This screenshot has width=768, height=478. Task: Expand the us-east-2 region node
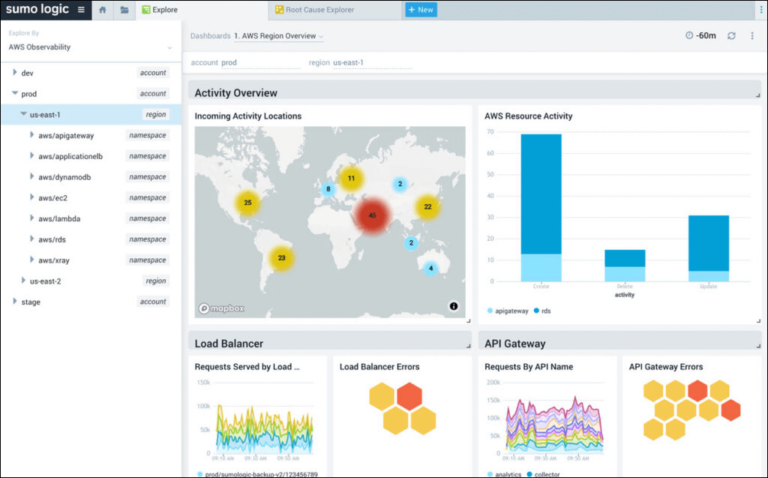23,281
